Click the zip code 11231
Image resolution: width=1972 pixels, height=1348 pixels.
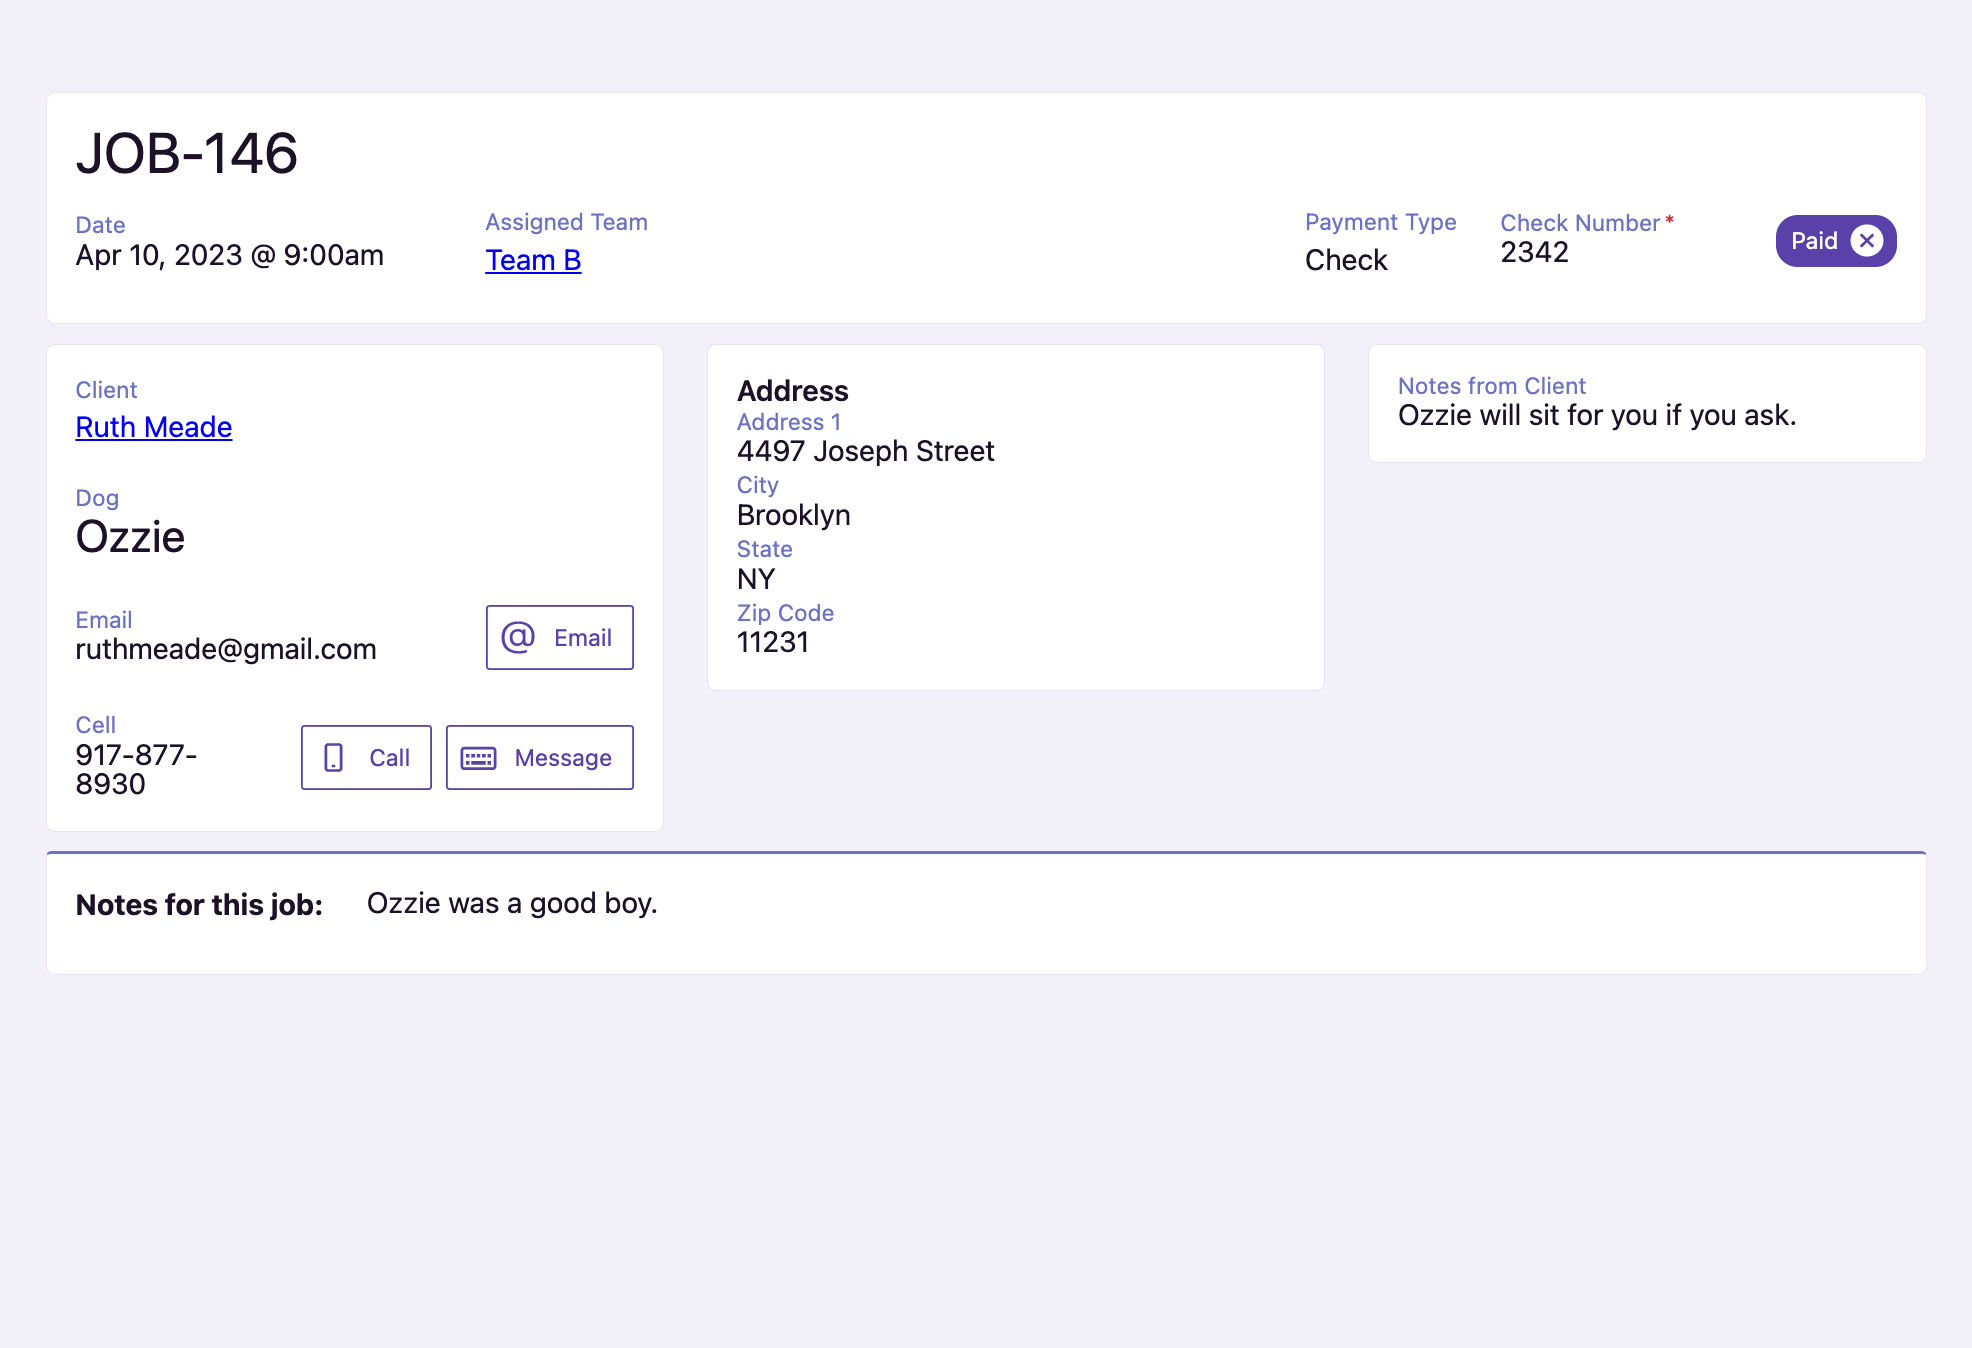coord(773,642)
